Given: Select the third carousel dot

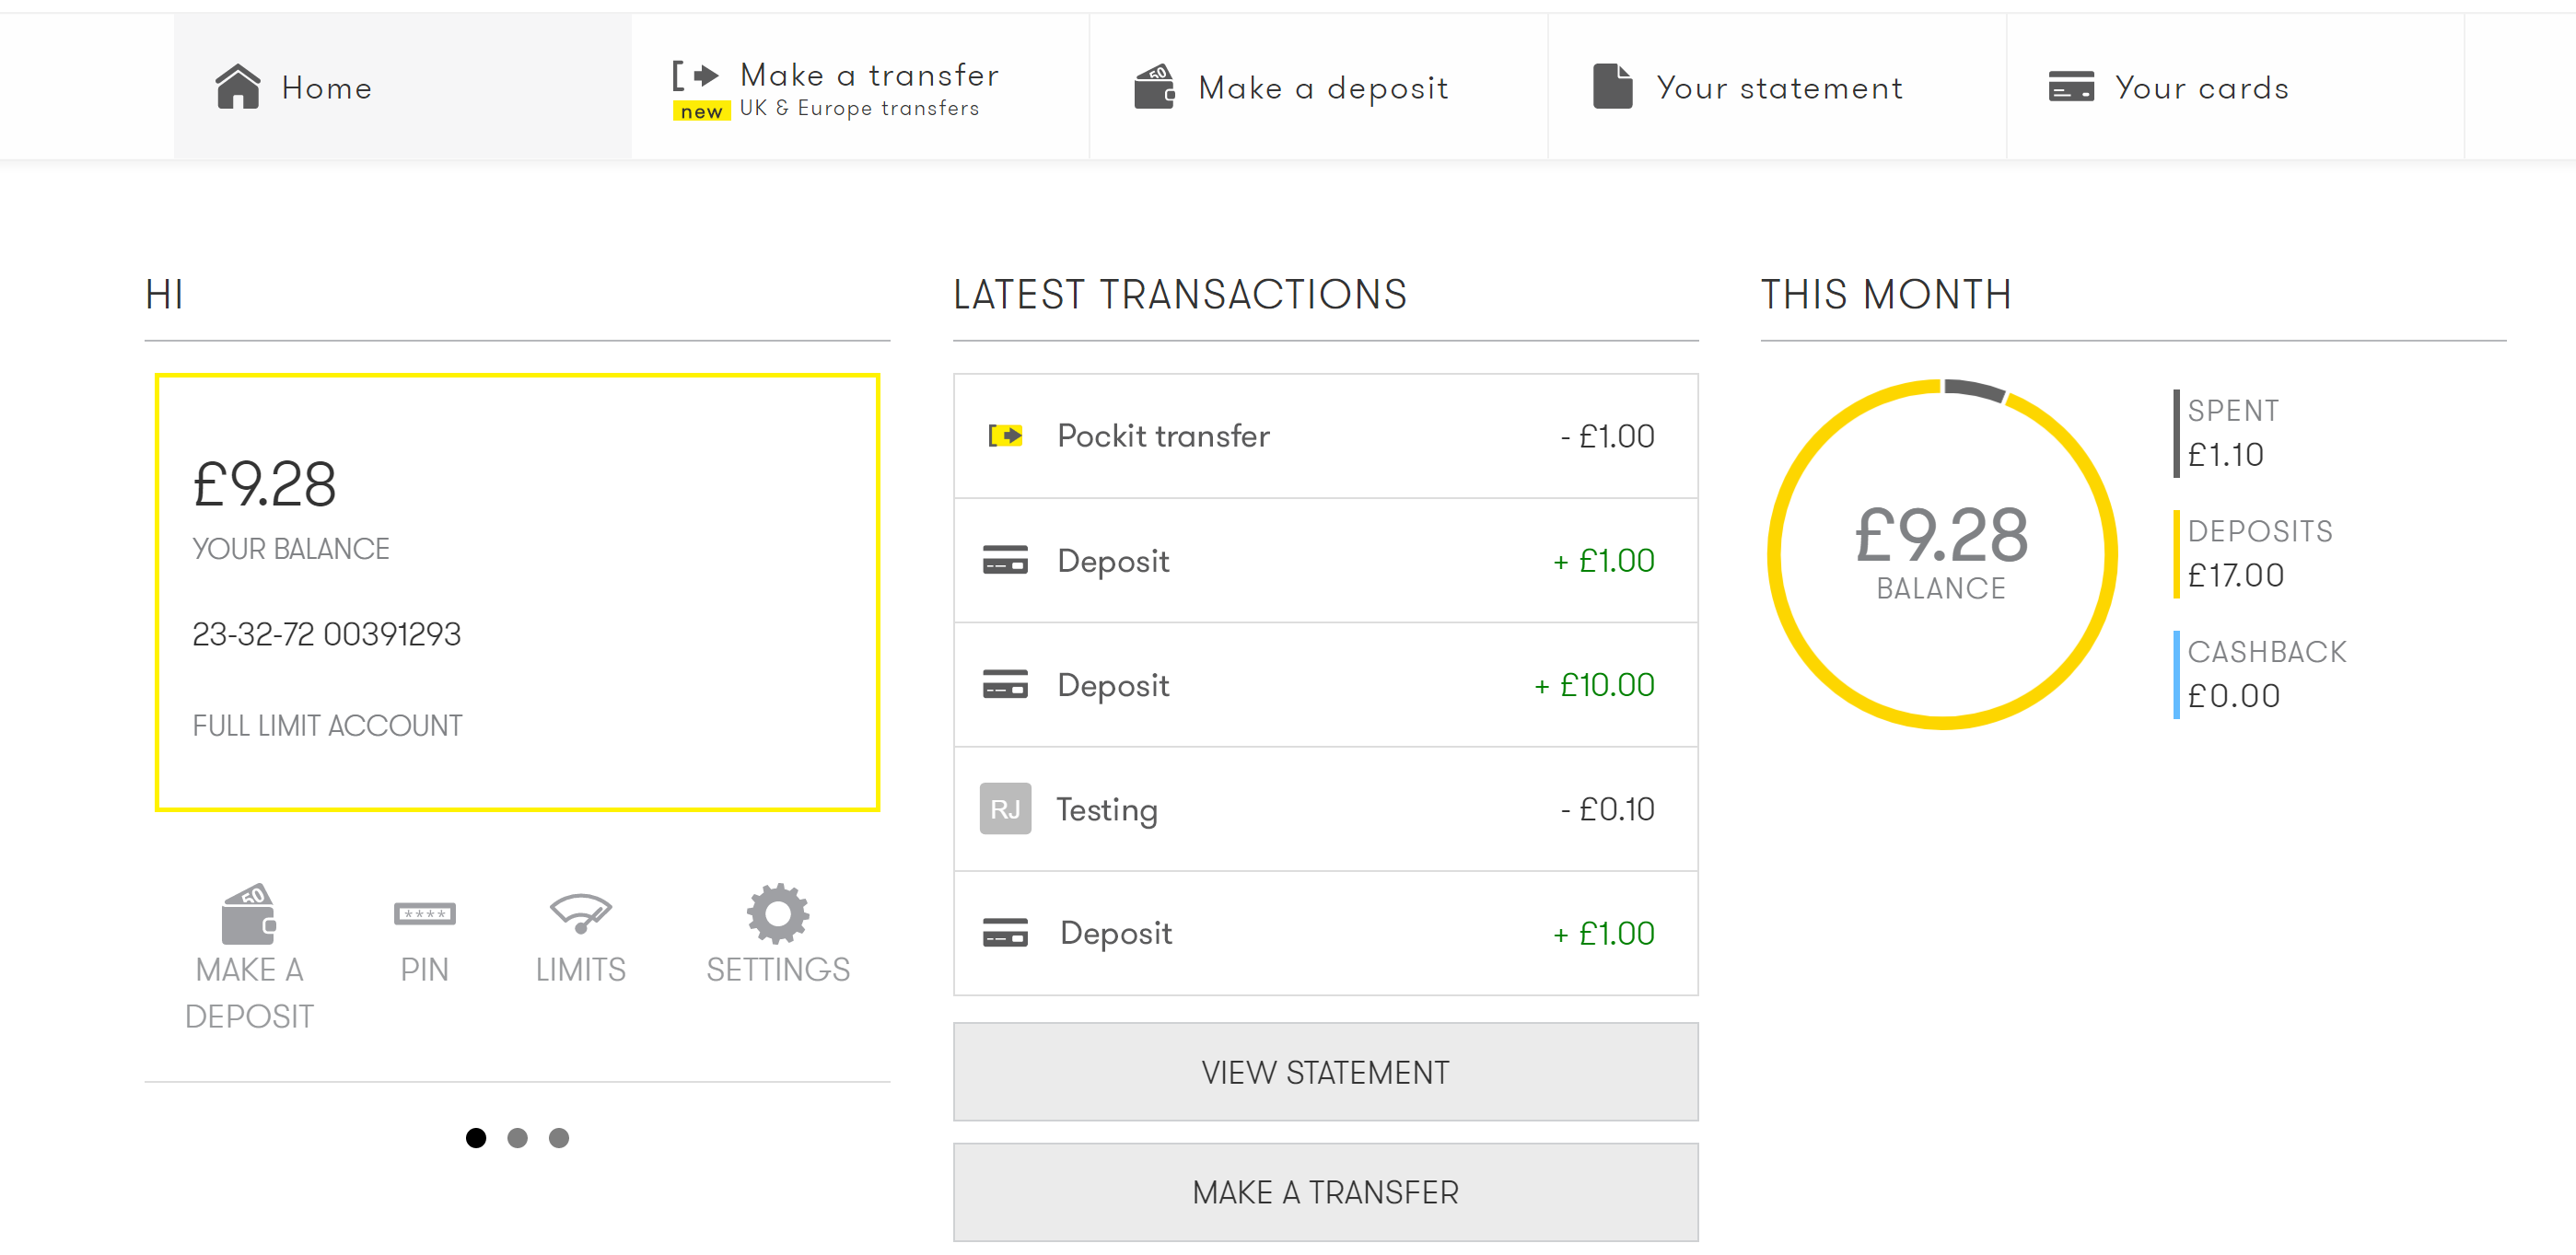Looking at the screenshot, I should pyautogui.click(x=559, y=1138).
